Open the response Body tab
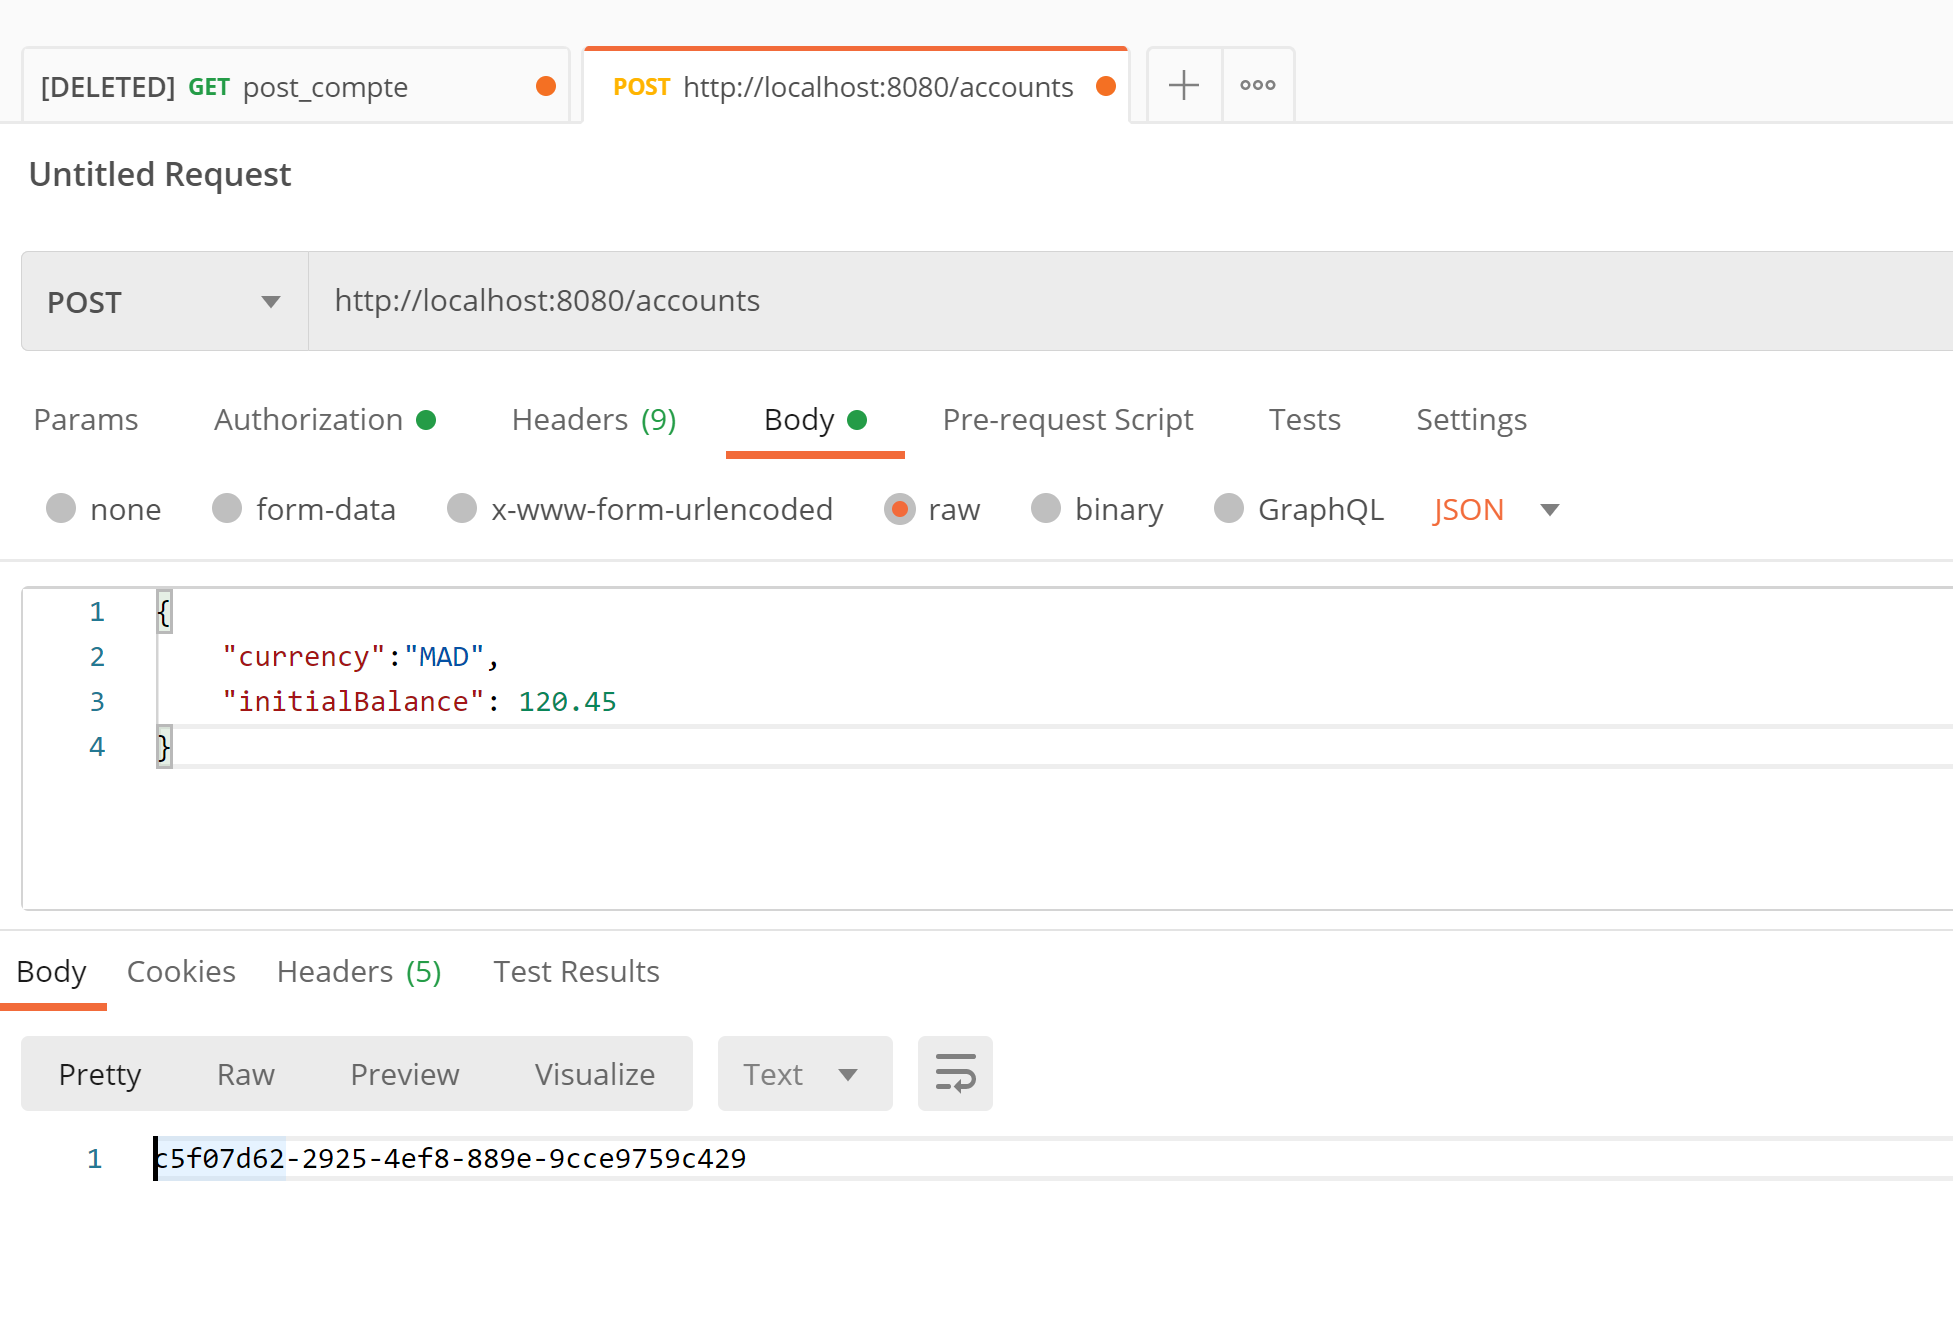The height and width of the screenshot is (1320, 1953). [51, 972]
